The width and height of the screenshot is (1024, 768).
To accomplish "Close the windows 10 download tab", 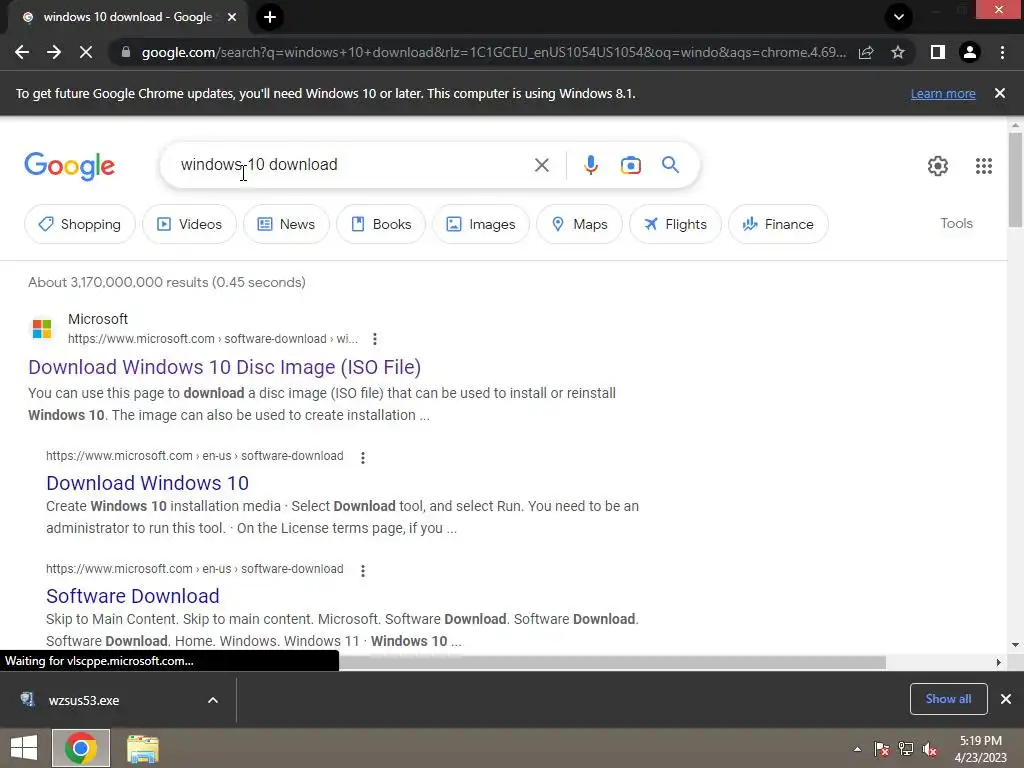I will point(232,18).
